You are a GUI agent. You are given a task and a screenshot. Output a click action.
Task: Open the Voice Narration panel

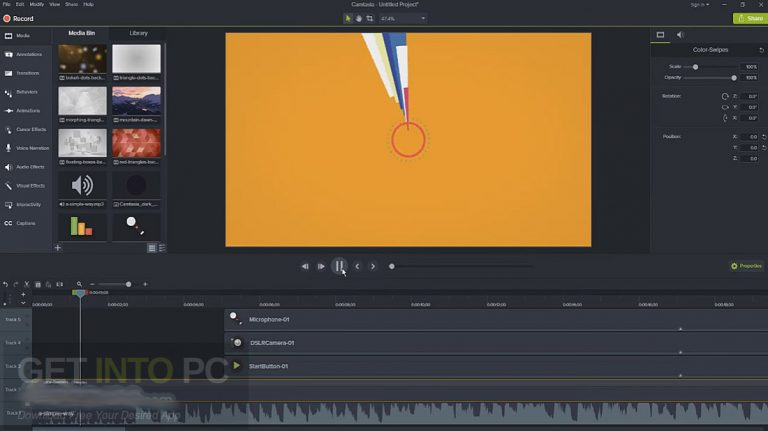(x=26, y=148)
